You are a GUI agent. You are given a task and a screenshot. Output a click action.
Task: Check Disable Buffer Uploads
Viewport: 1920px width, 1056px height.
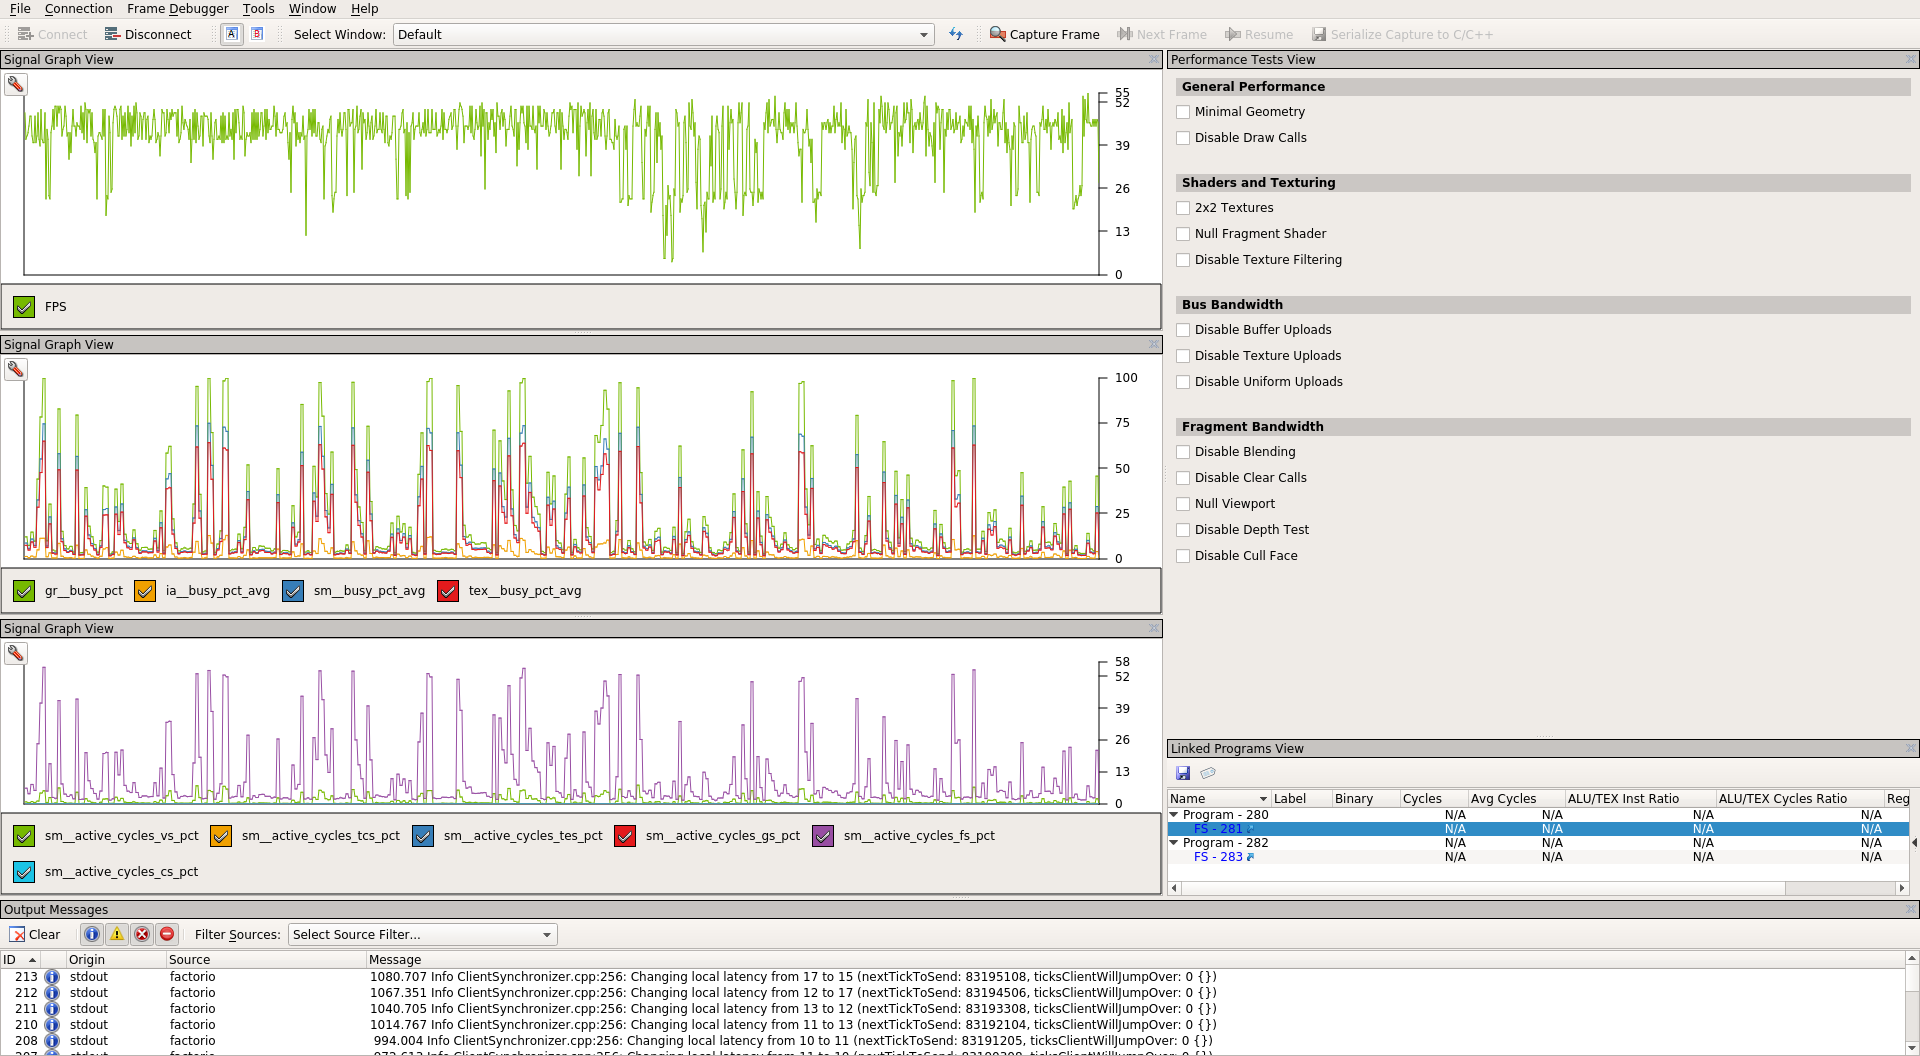pyautogui.click(x=1183, y=330)
